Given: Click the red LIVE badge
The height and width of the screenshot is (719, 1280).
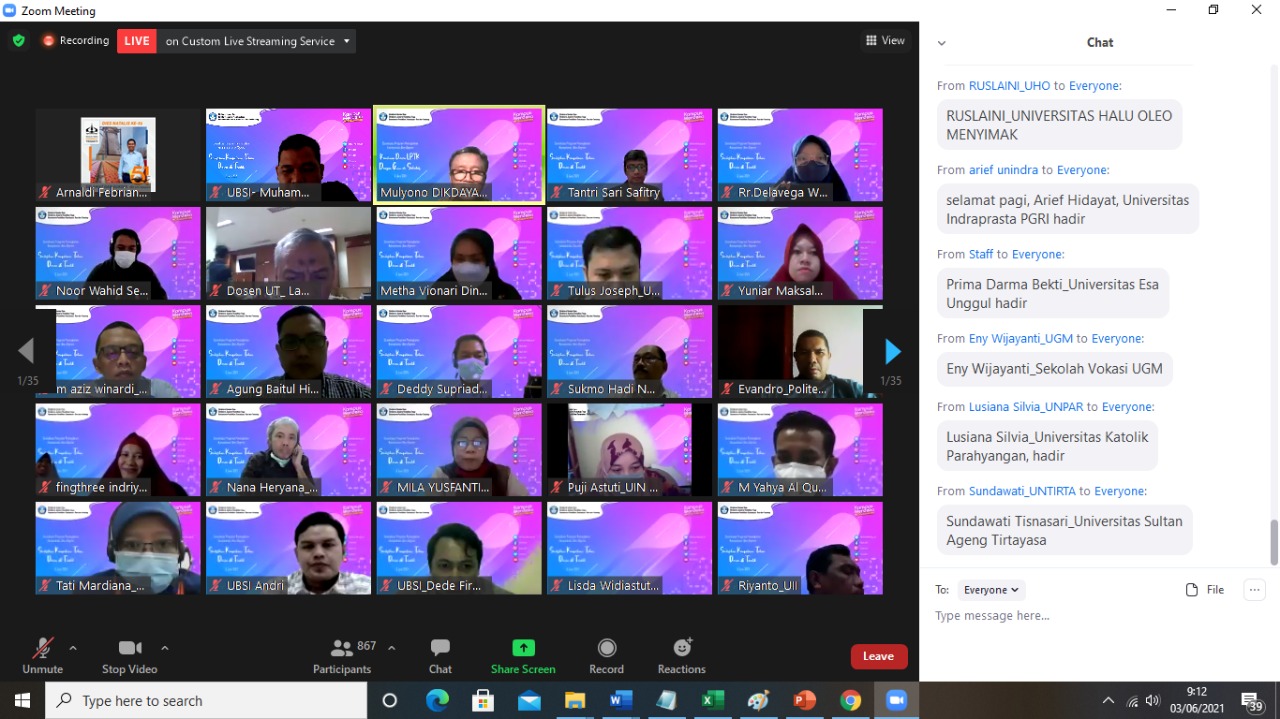Looking at the screenshot, I should 137,41.
